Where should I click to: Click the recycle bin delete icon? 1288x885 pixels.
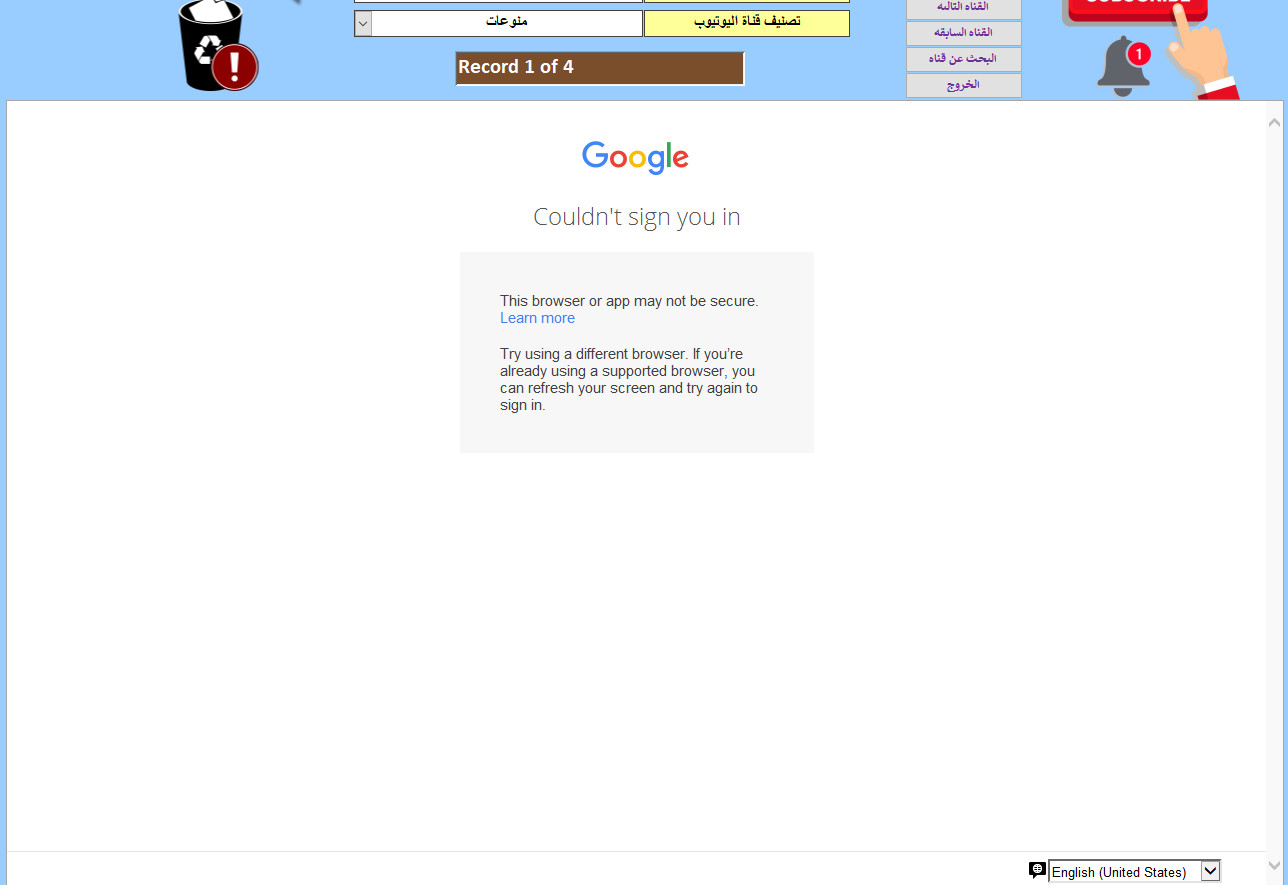point(218,46)
